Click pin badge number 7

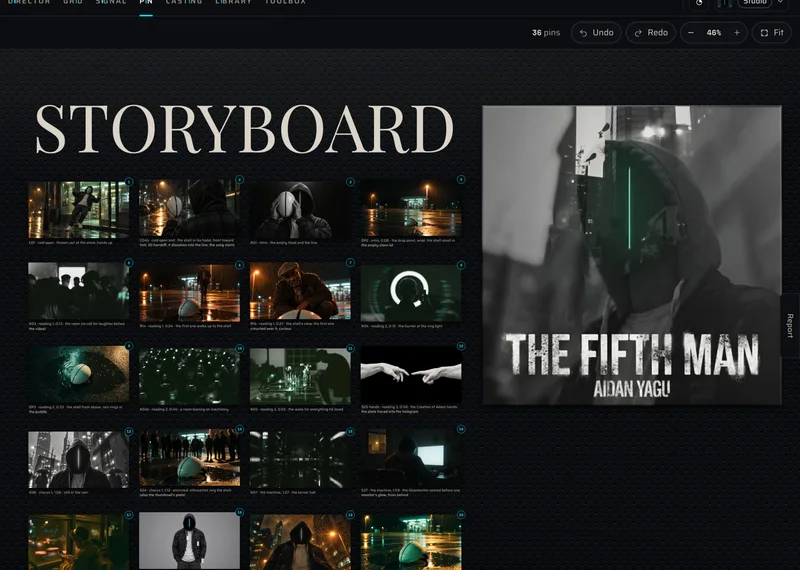point(350,262)
